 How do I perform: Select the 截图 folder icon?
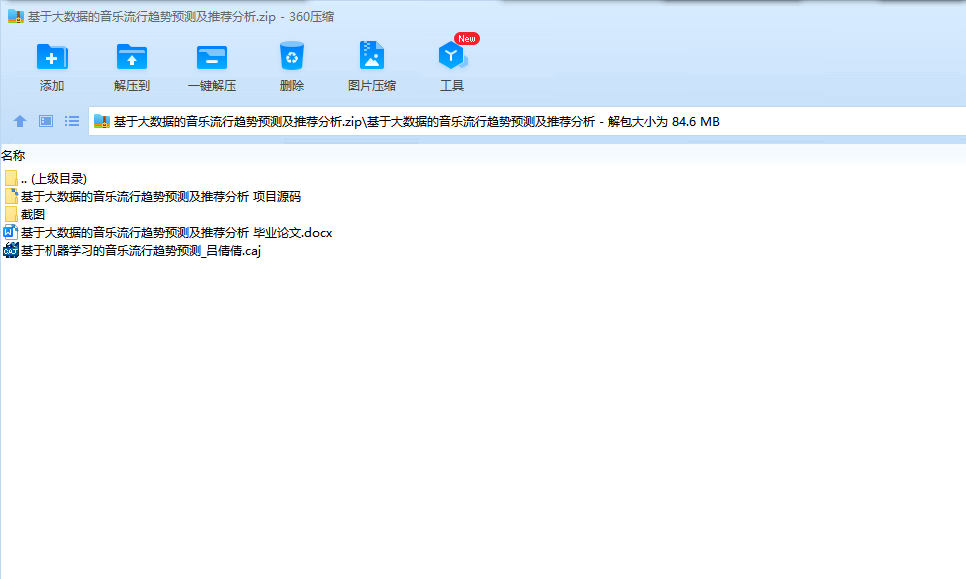pyautogui.click(x=11, y=214)
